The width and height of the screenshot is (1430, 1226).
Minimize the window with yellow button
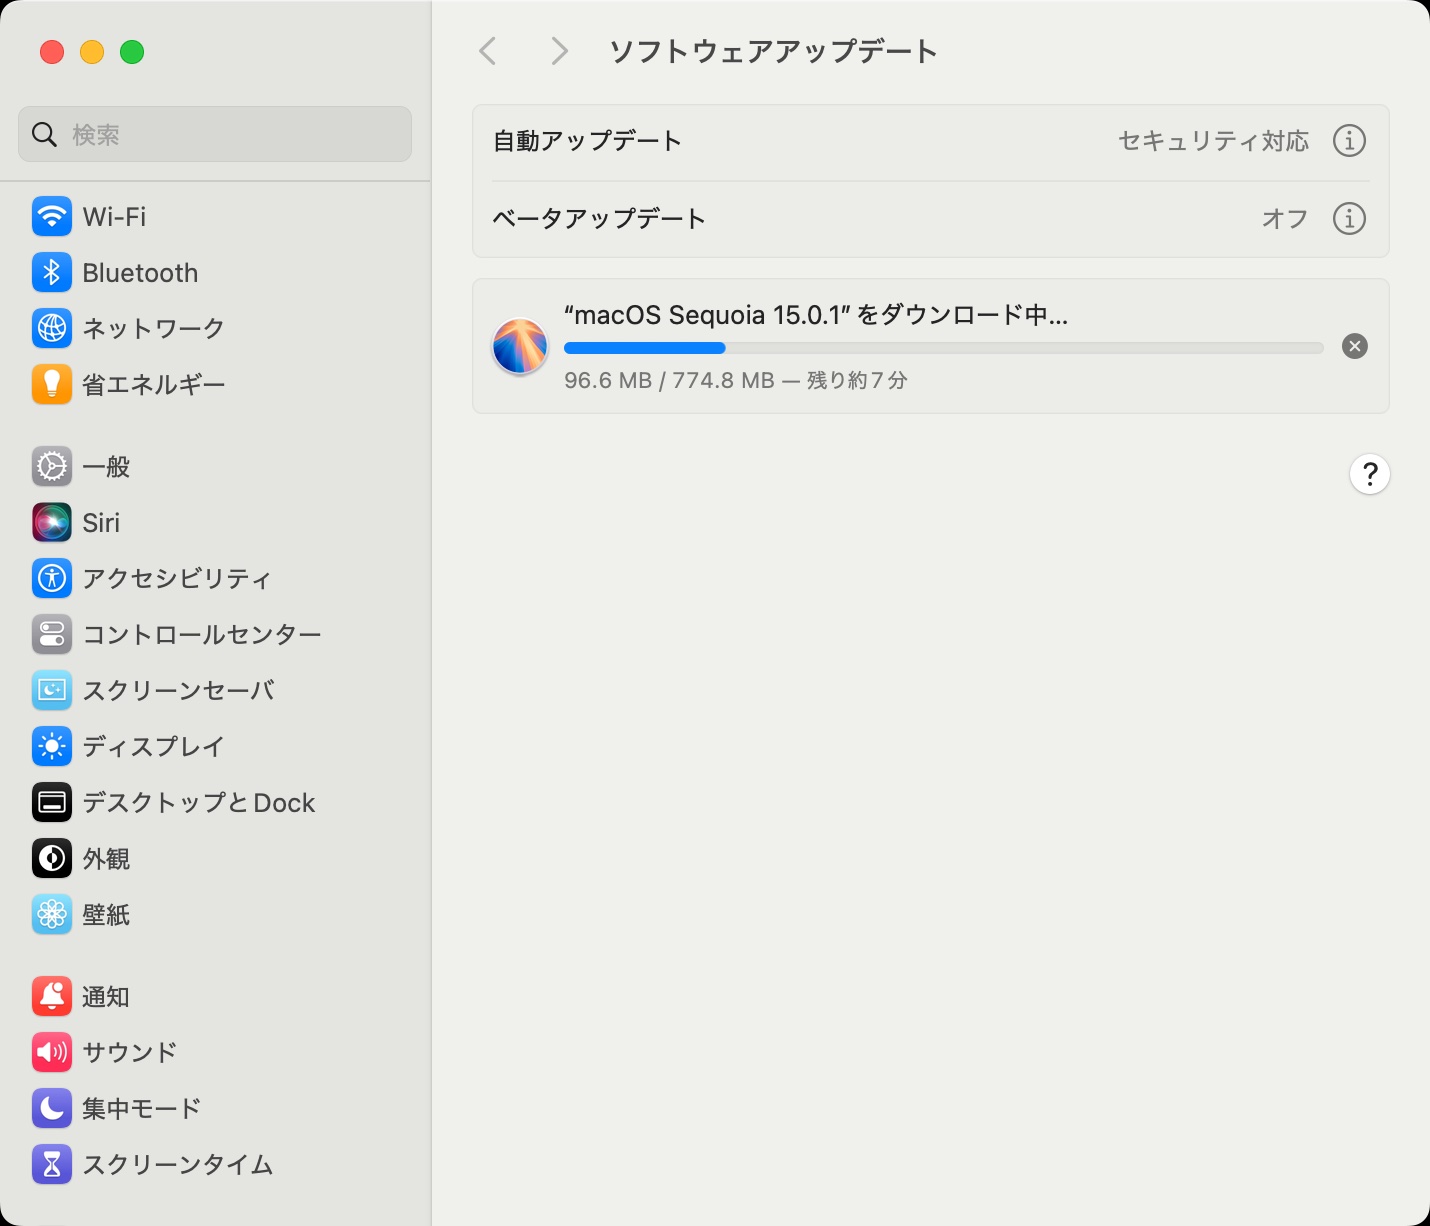pyautogui.click(x=92, y=52)
